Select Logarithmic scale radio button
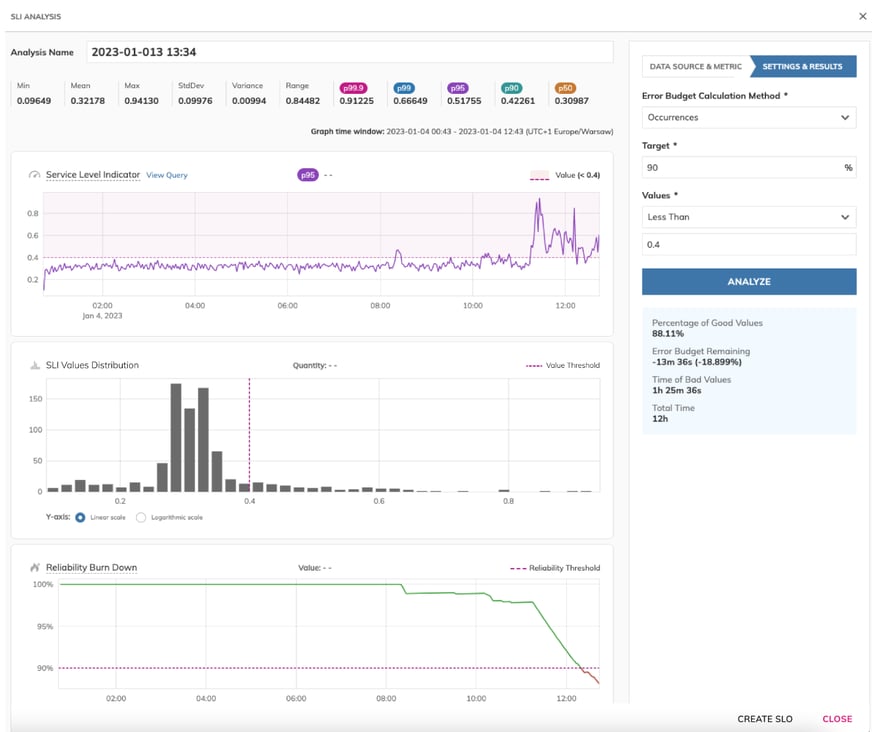The width and height of the screenshot is (872, 732). point(141,517)
